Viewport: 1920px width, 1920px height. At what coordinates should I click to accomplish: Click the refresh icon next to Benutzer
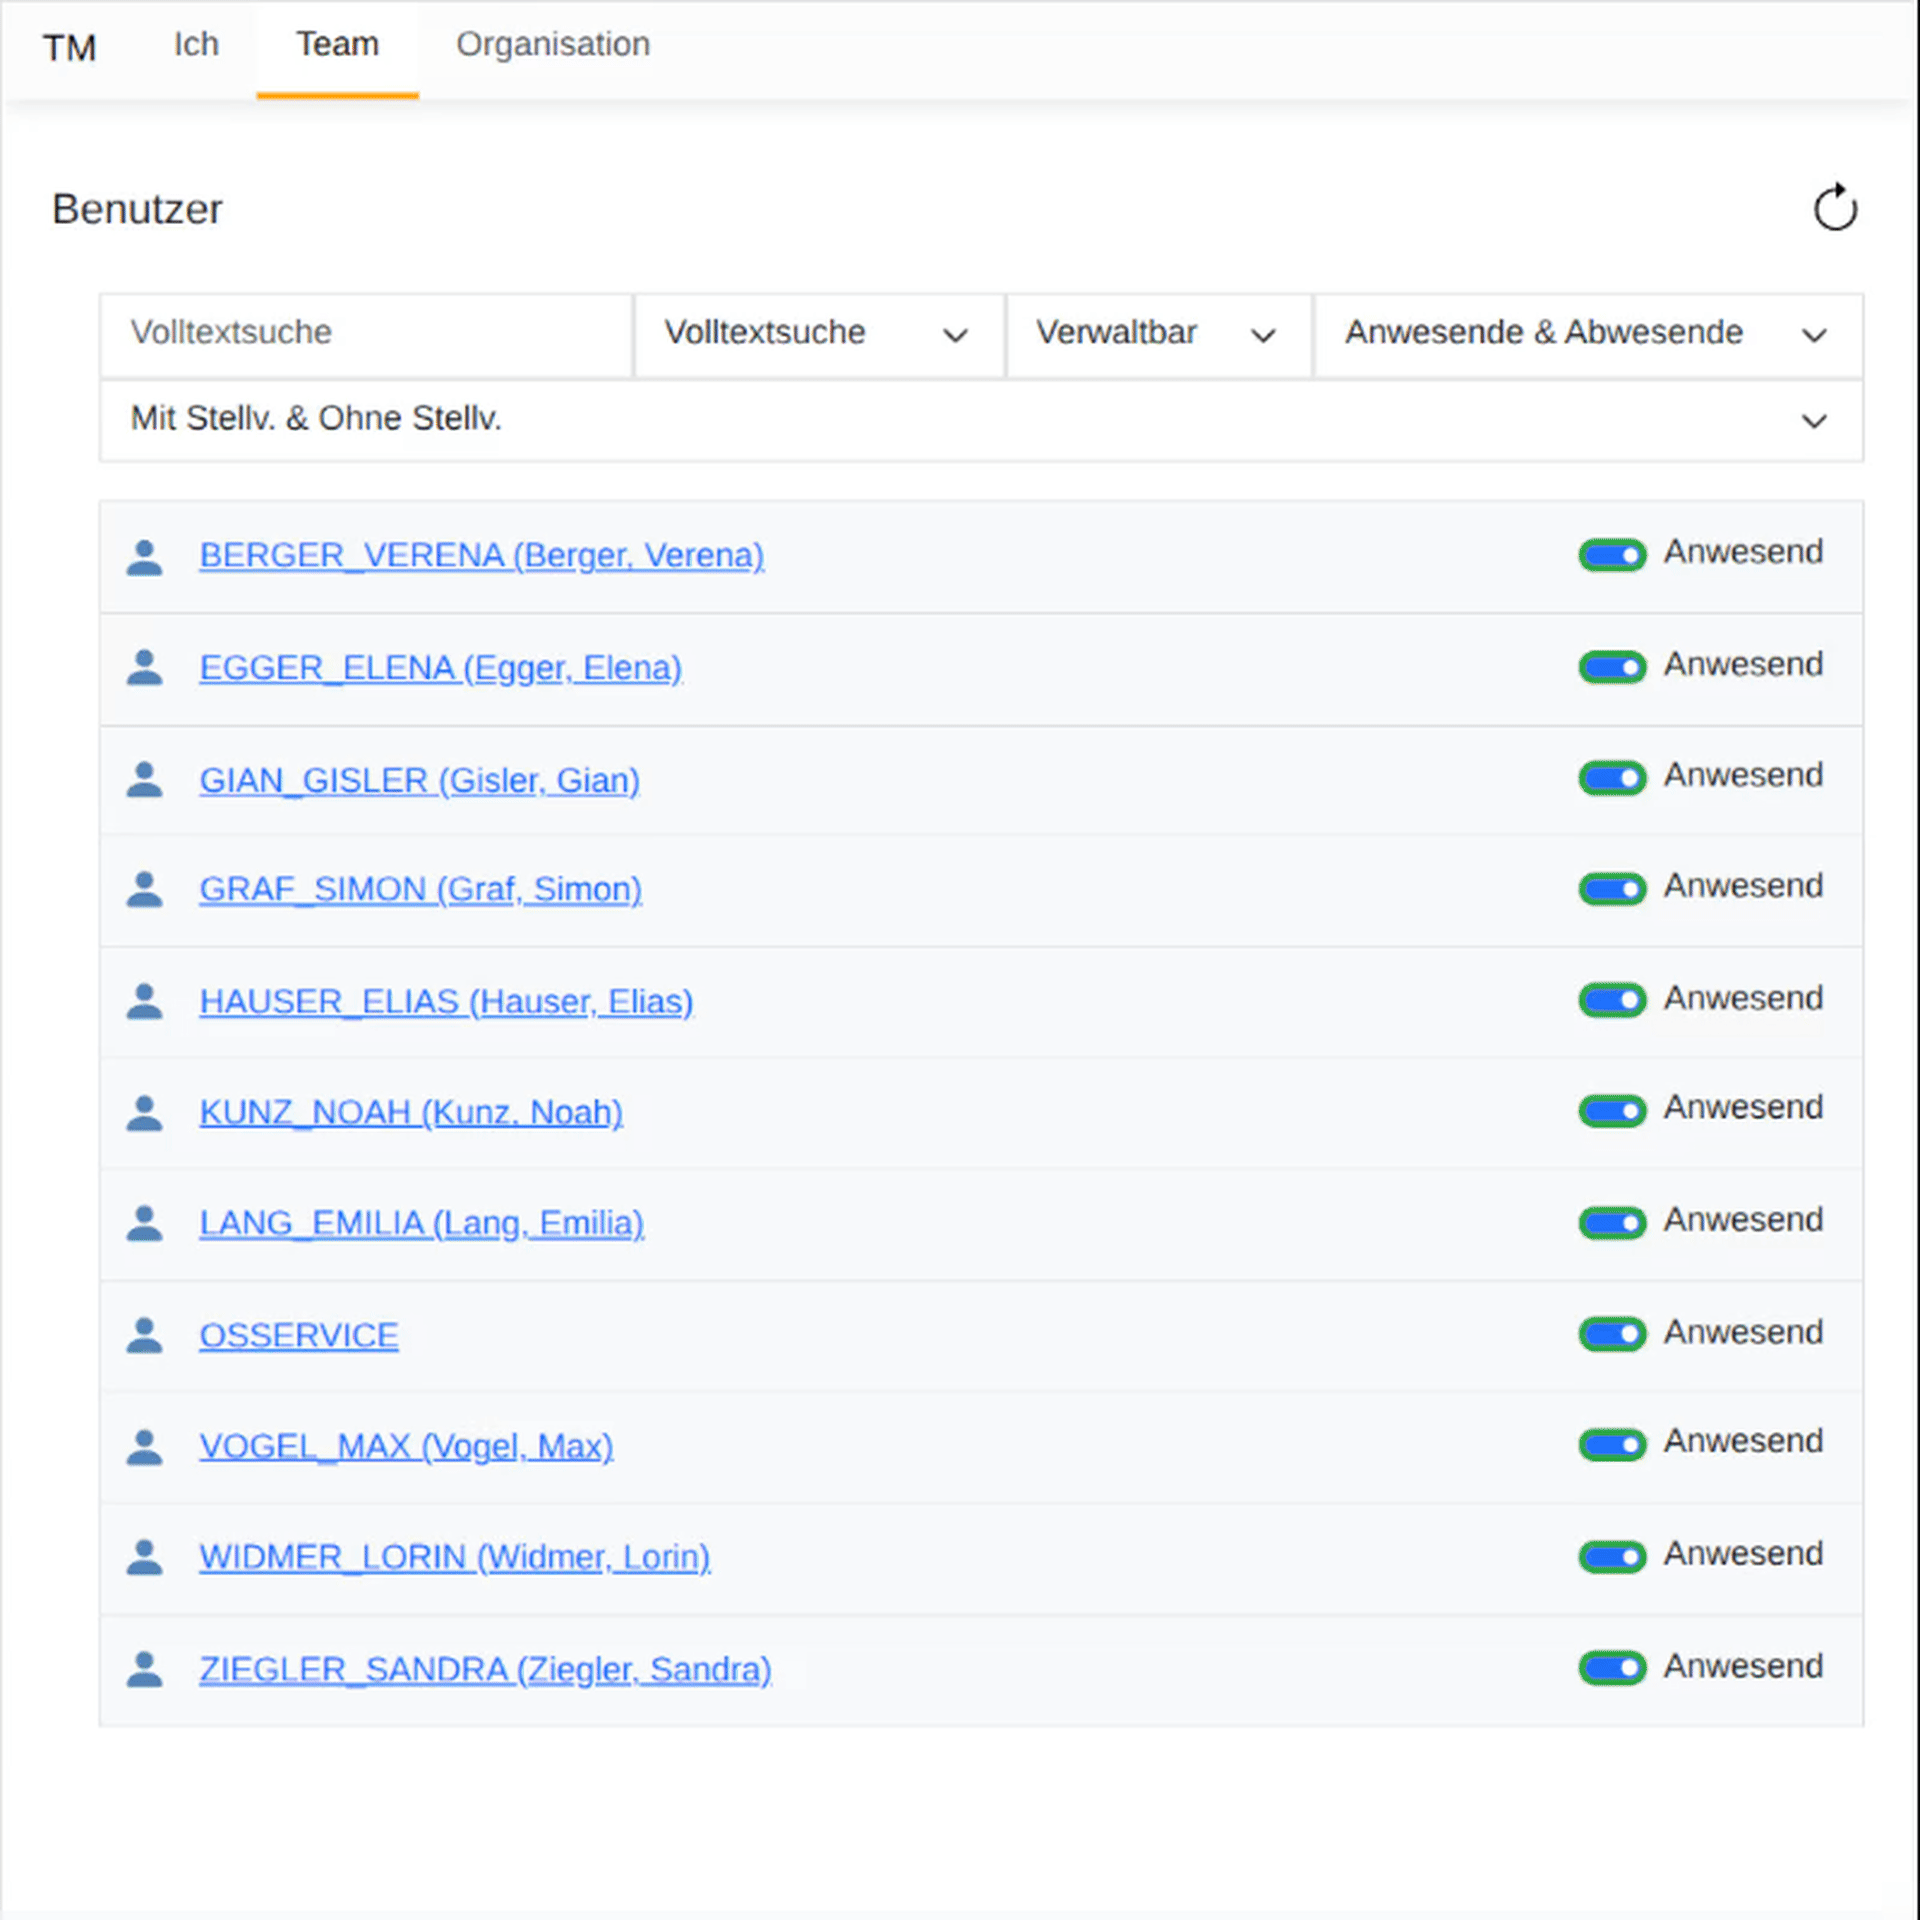coord(1834,208)
